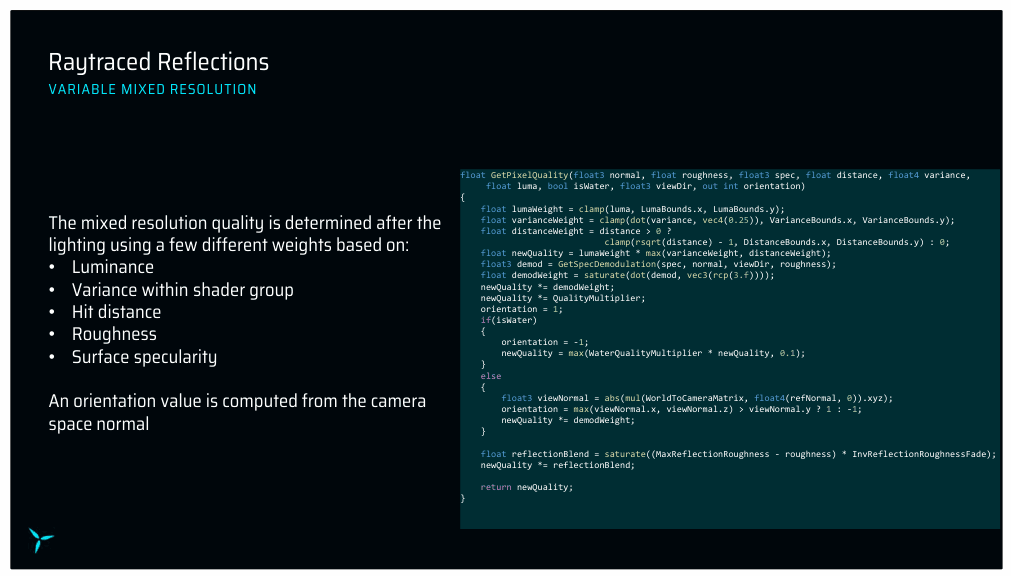Click the "Luminance" bullet point
This screenshot has height=576, width=1011.
pyautogui.click(x=113, y=267)
